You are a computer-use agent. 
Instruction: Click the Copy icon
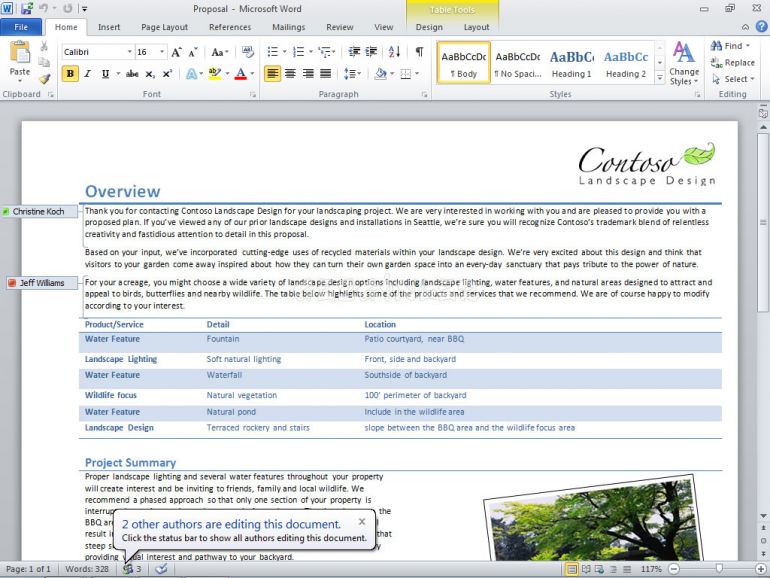[x=44, y=62]
